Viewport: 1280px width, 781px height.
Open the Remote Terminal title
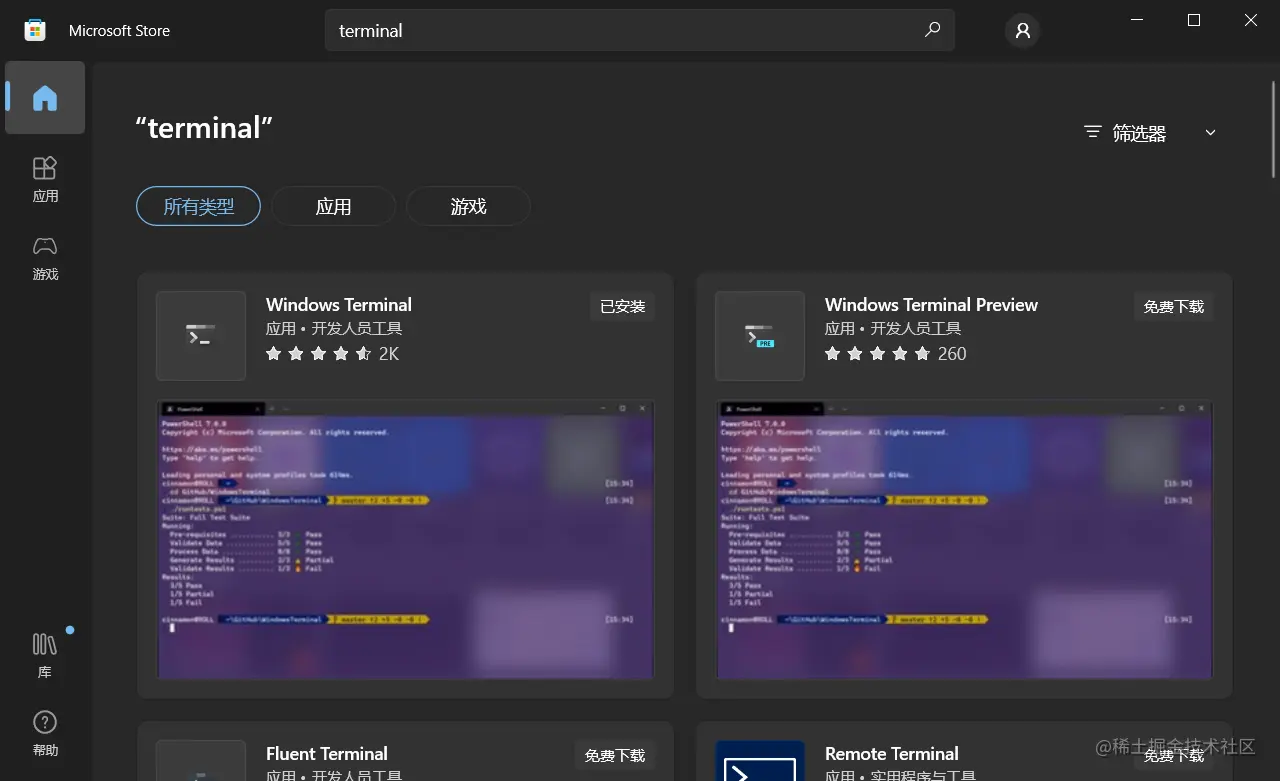[892, 754]
